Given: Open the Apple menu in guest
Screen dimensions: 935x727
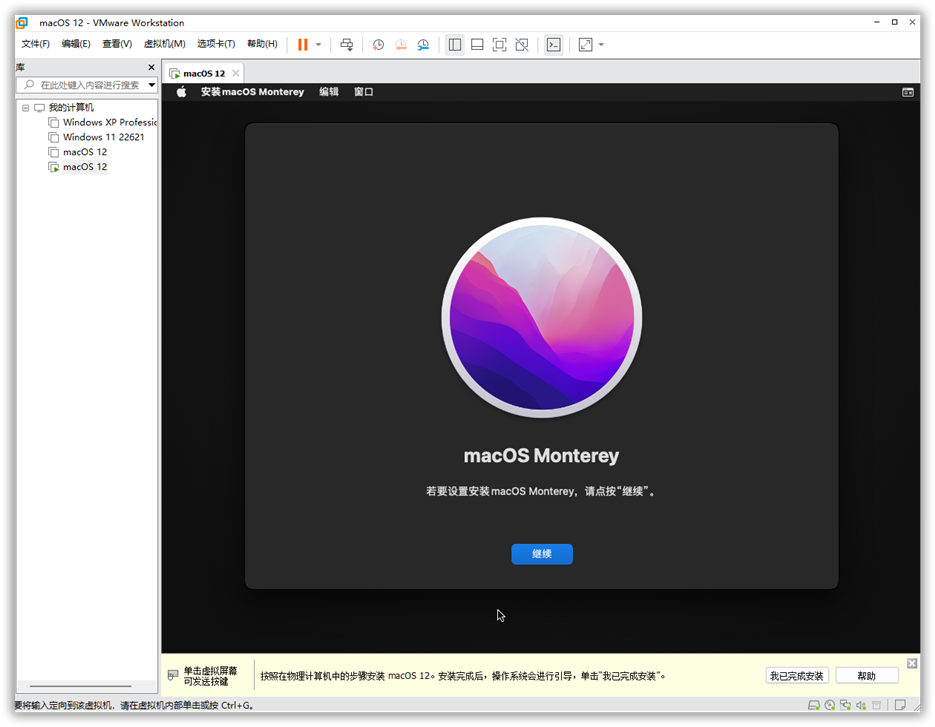Looking at the screenshot, I should point(181,92).
